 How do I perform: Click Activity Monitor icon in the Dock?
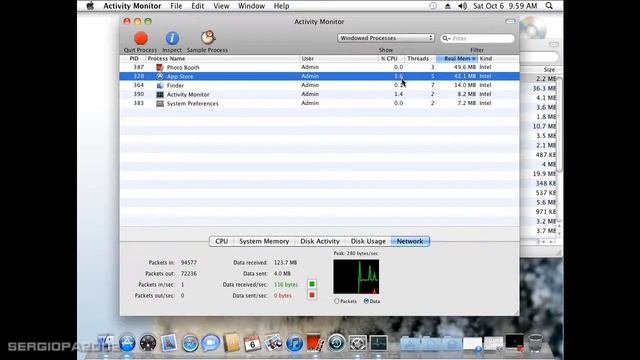(378, 343)
